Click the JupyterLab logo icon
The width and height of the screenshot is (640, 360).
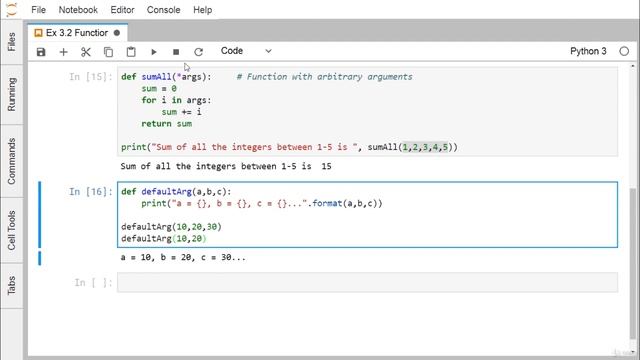12,9
